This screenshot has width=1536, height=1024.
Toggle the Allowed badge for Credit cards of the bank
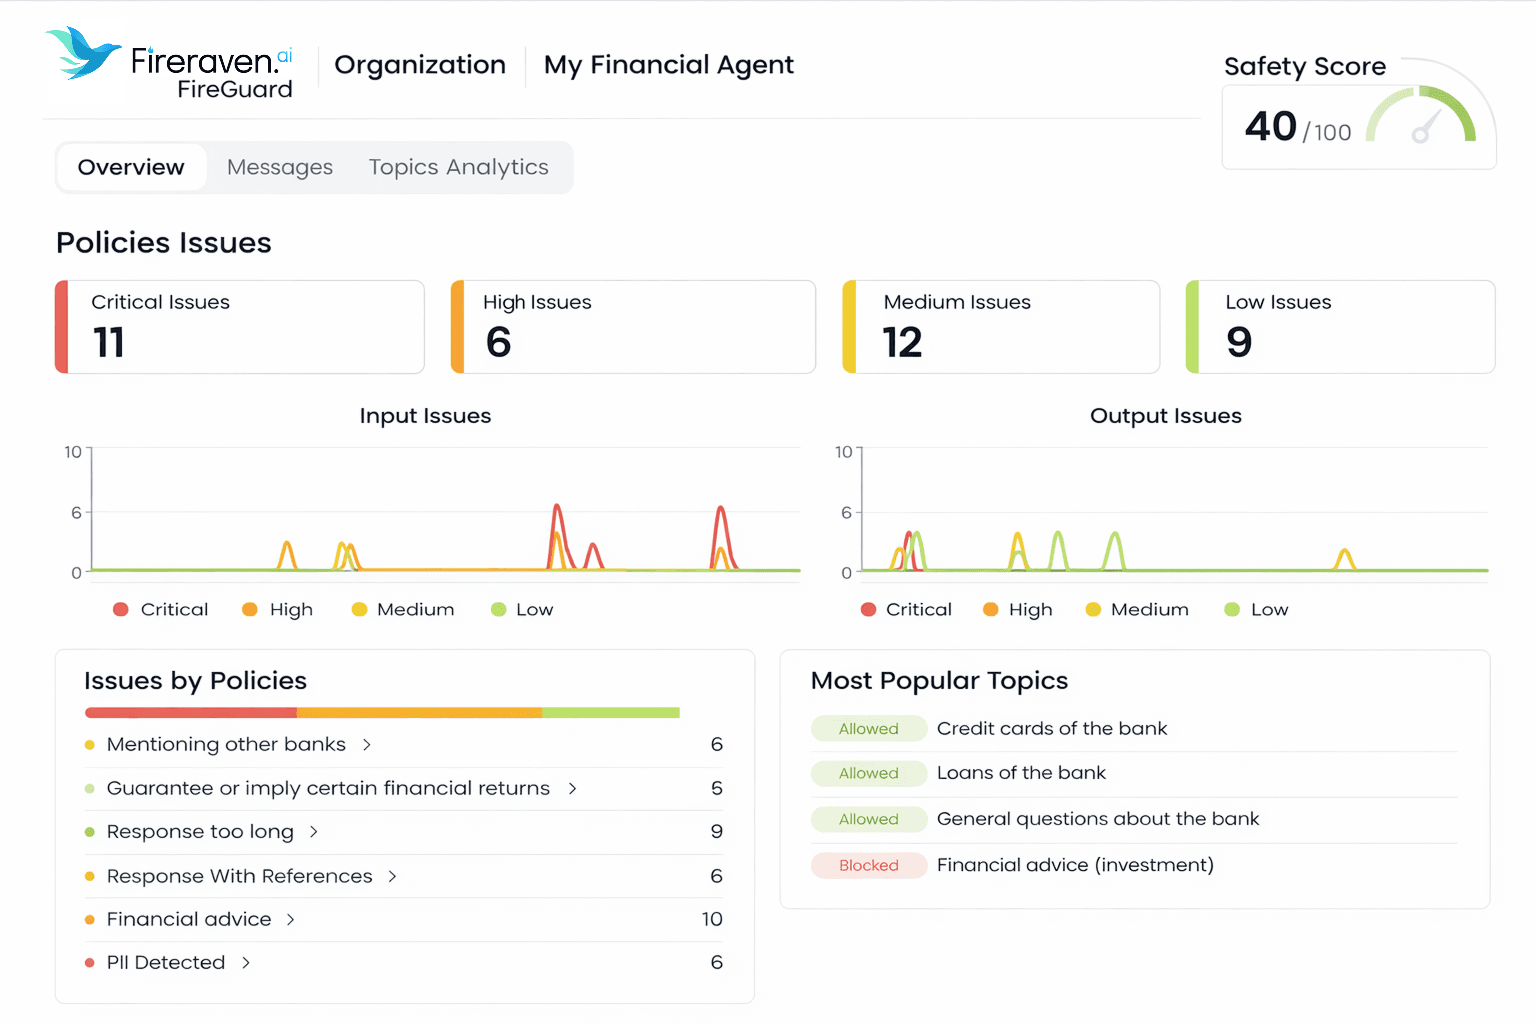point(868,728)
